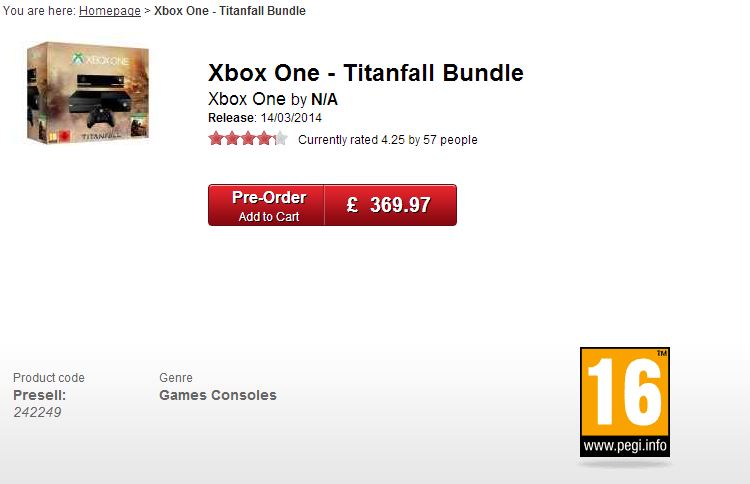
Task: Click the Xbox One platform text
Action: click(246, 99)
